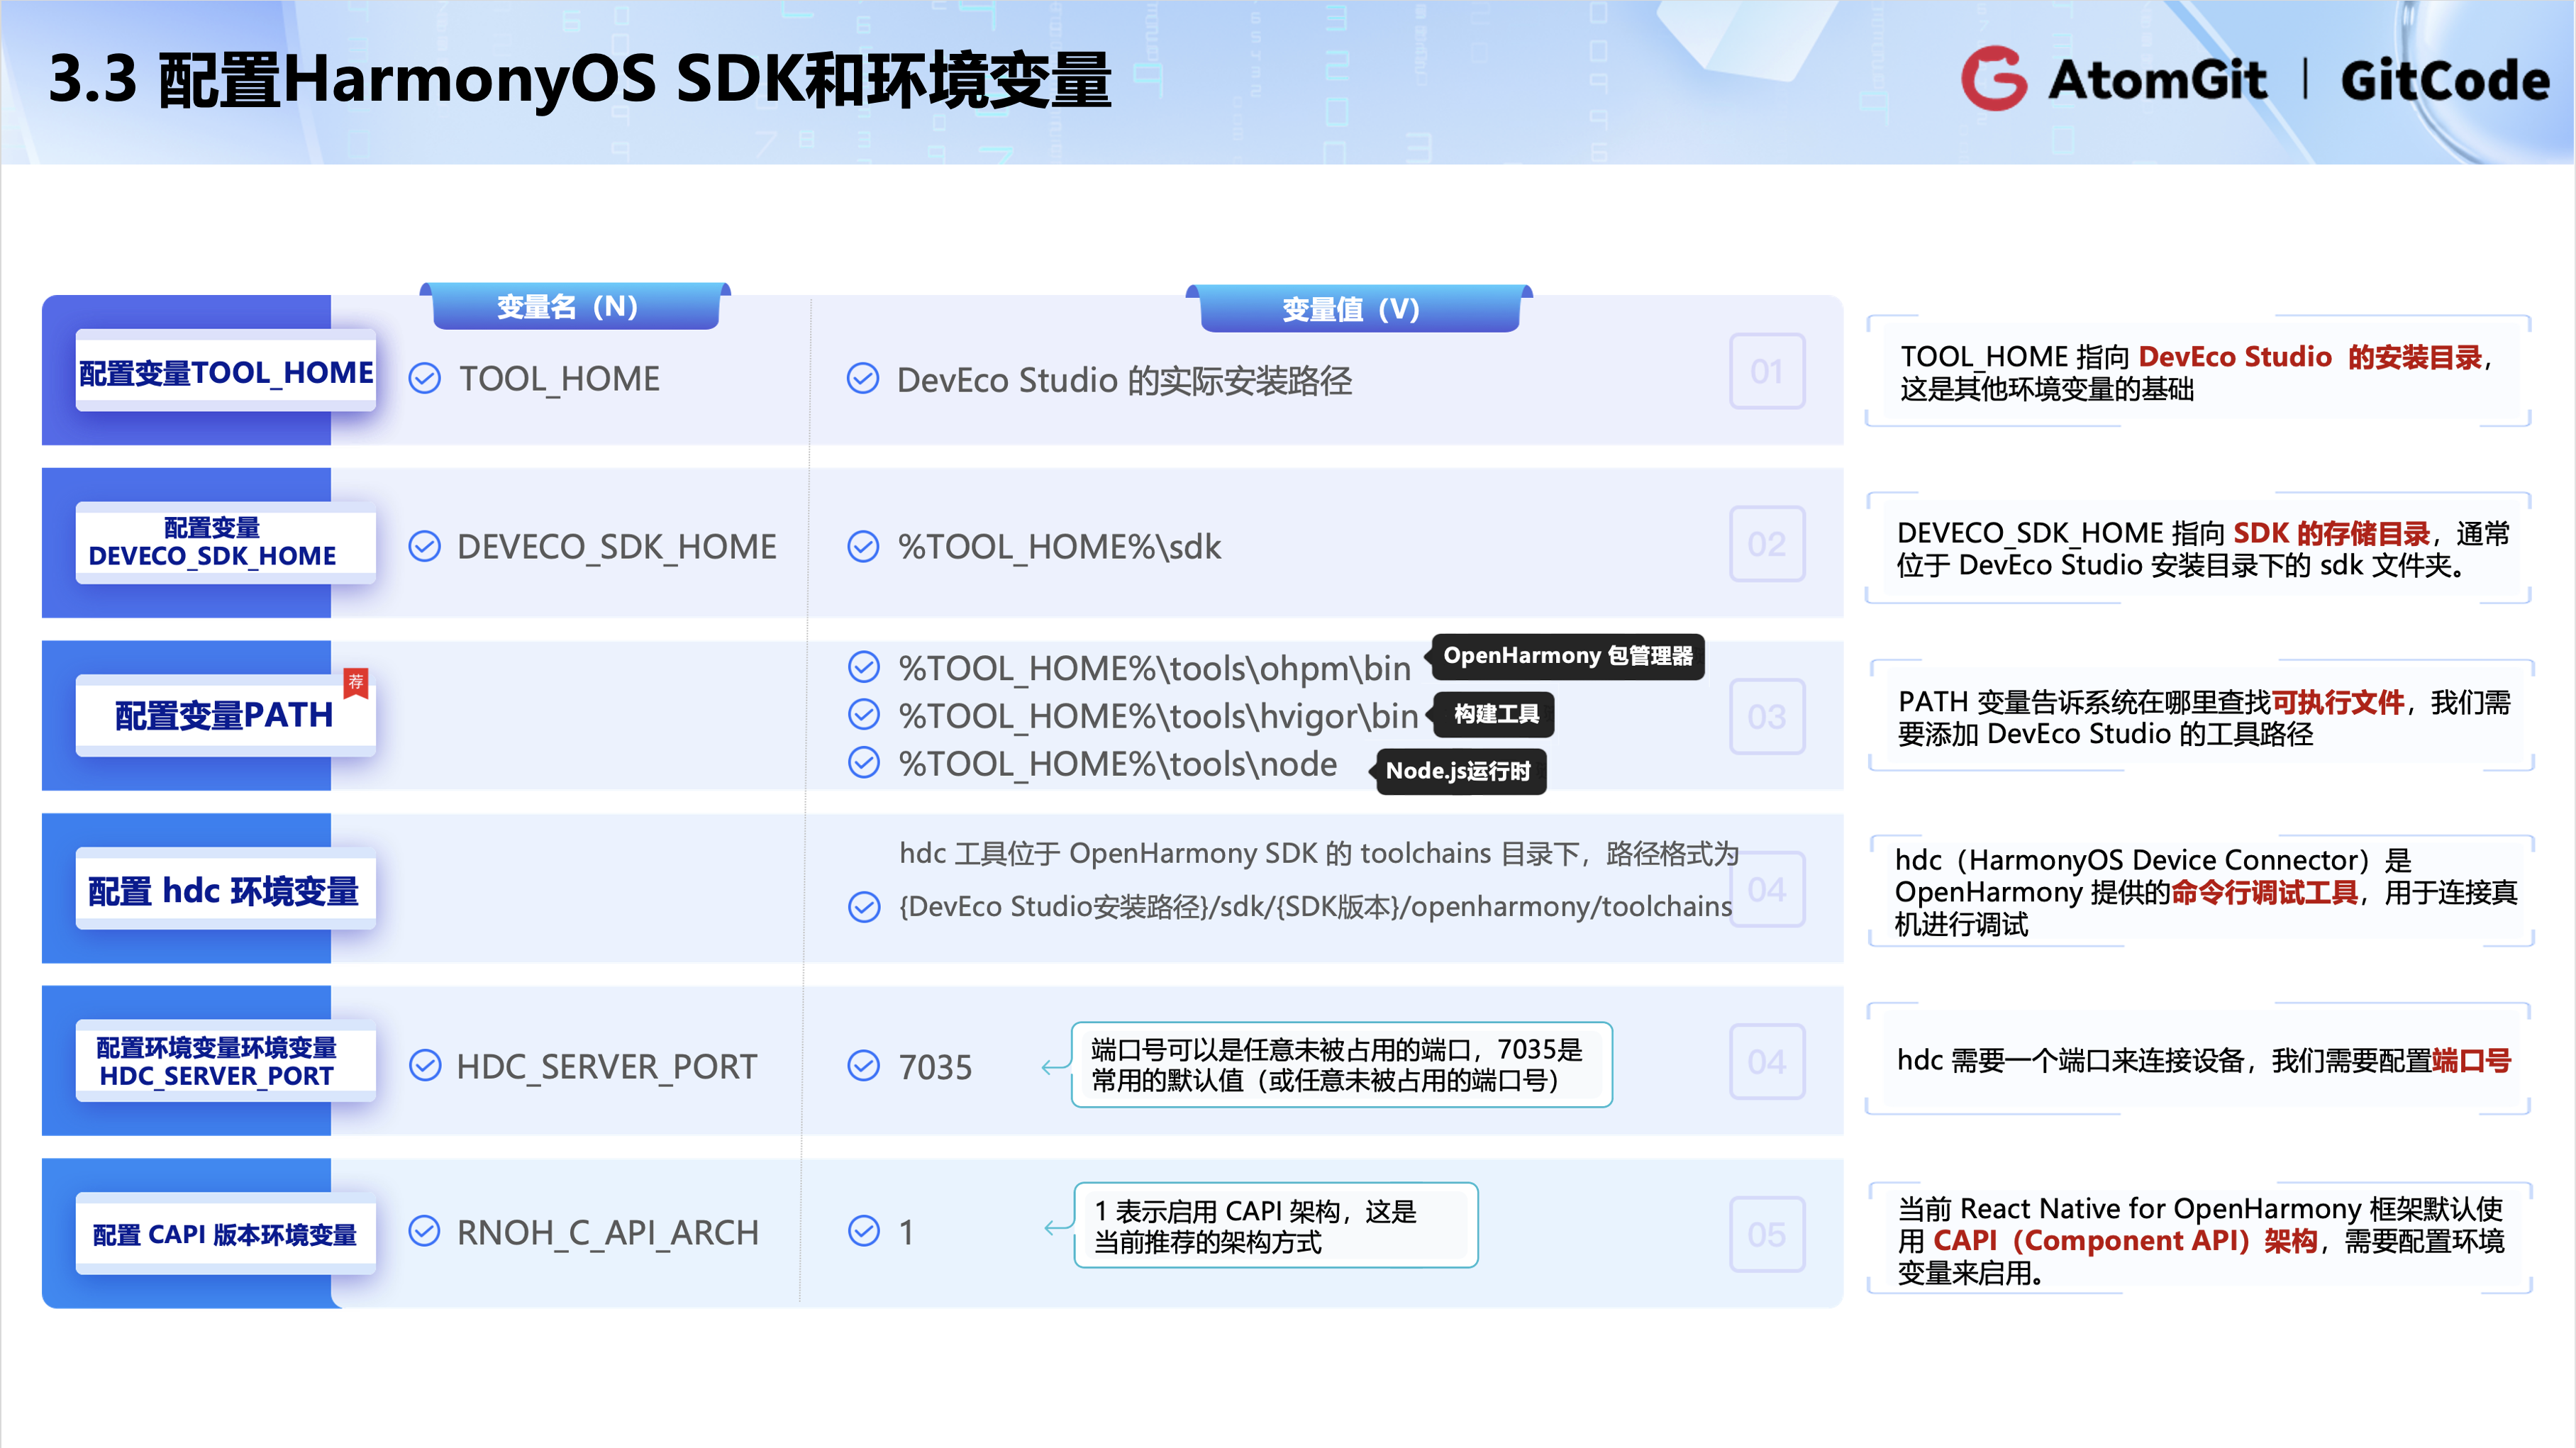This screenshot has height=1448, width=2576.
Task: Click check icon before DevEco Studio 的实际安装路径
Action: pos(863,379)
